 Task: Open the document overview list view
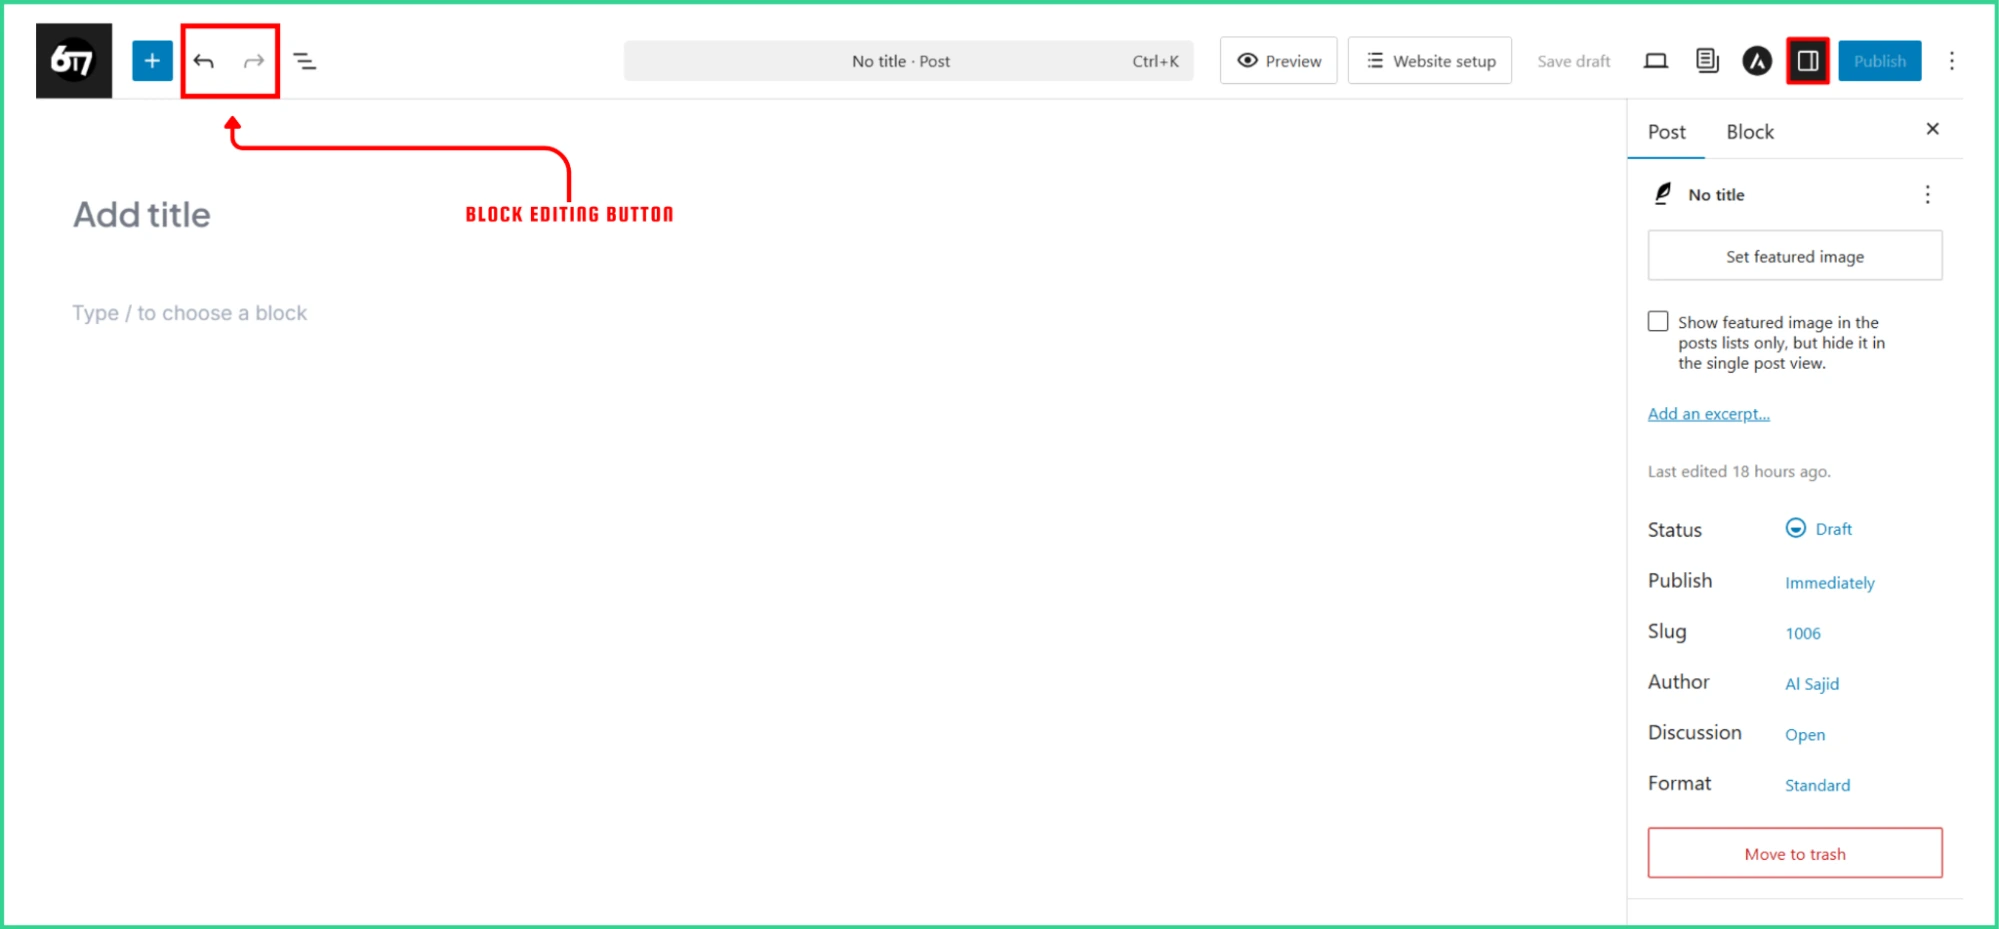pos(305,61)
